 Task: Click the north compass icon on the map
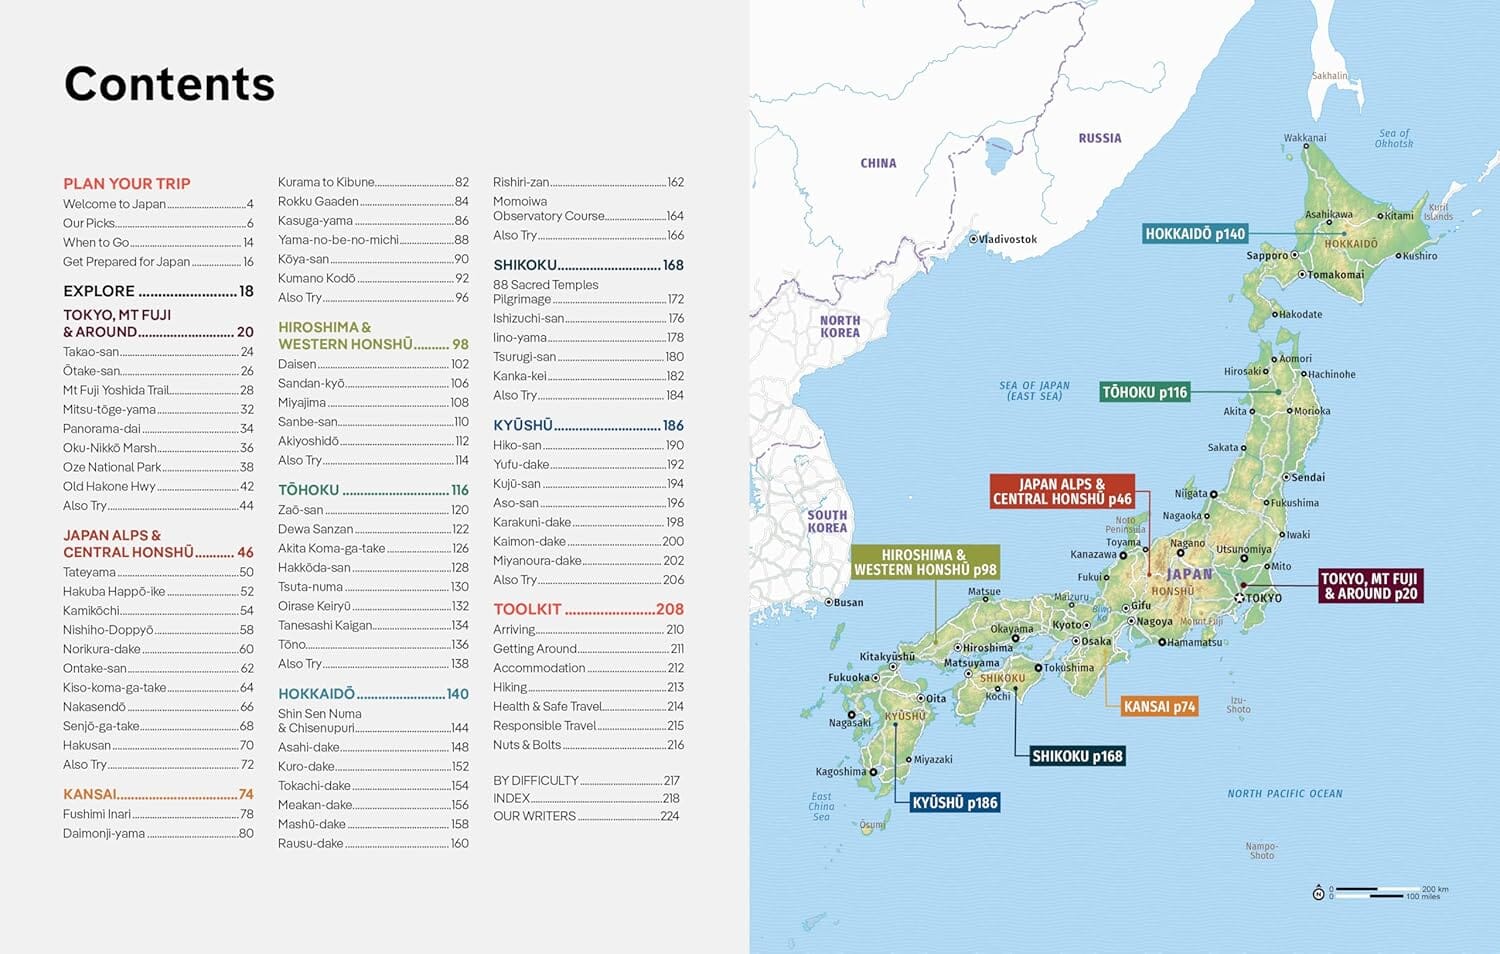(x=1318, y=893)
